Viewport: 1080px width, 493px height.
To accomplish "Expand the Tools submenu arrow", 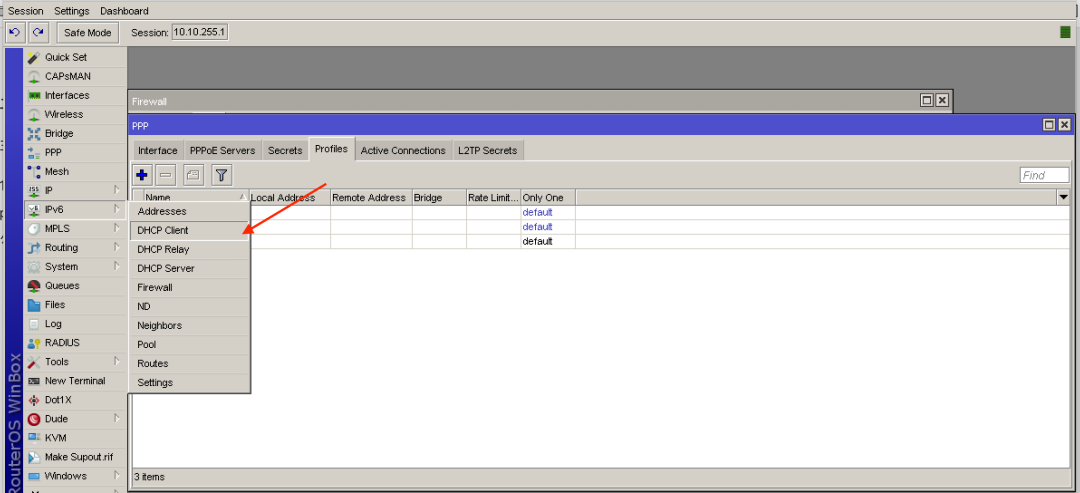I will pyautogui.click(x=116, y=361).
